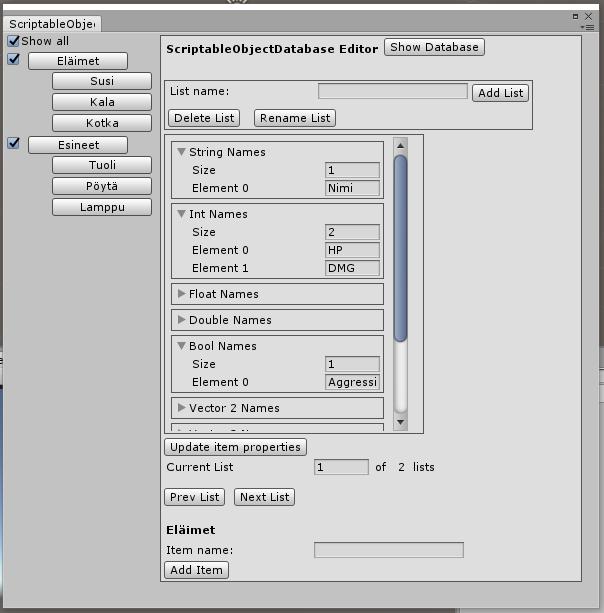This screenshot has height=613, width=604.
Task: Click Update item properties button
Action: click(235, 447)
